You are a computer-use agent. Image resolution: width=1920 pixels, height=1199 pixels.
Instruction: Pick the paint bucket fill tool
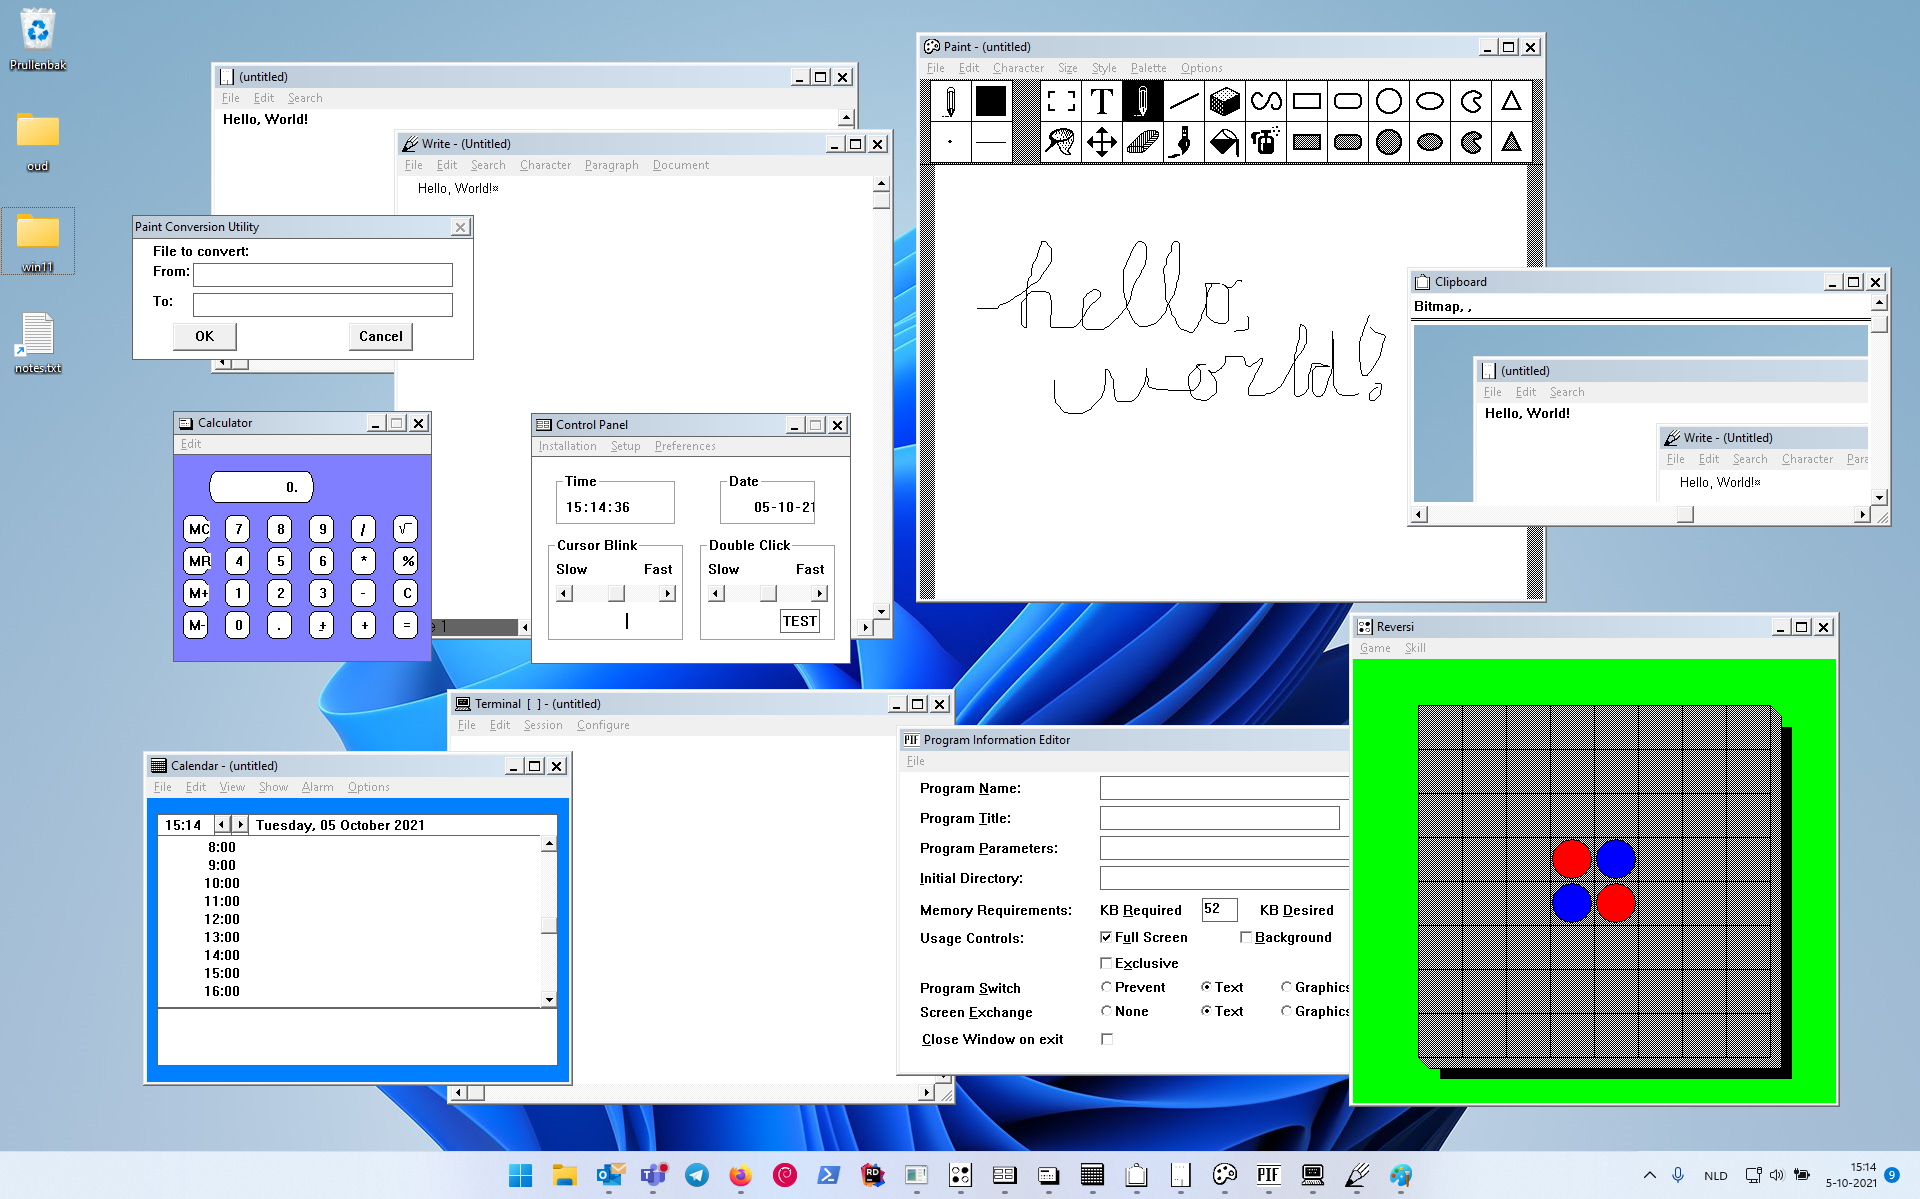[1224, 142]
